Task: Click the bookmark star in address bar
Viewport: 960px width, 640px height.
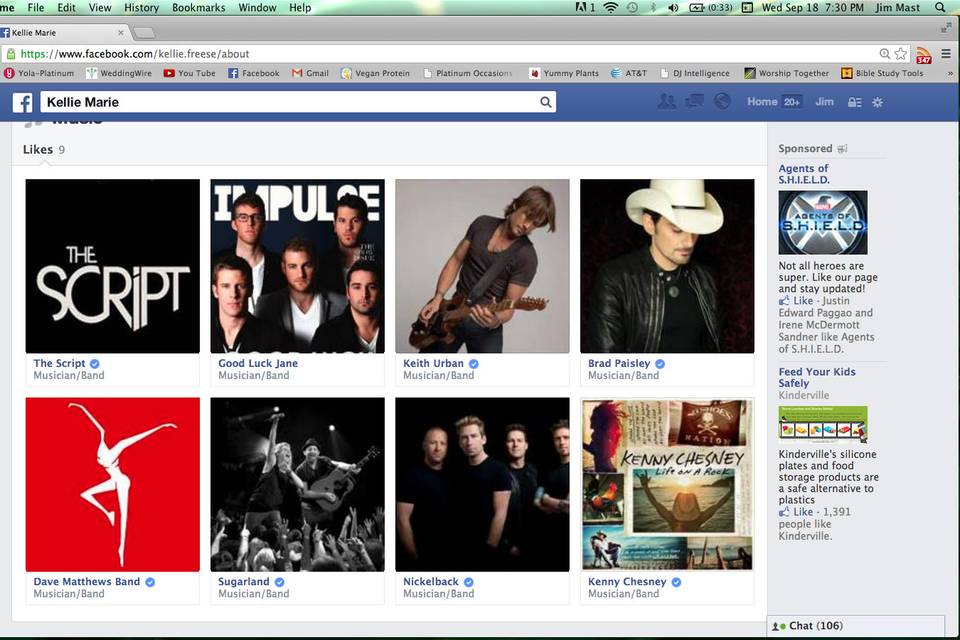Action: (901, 54)
